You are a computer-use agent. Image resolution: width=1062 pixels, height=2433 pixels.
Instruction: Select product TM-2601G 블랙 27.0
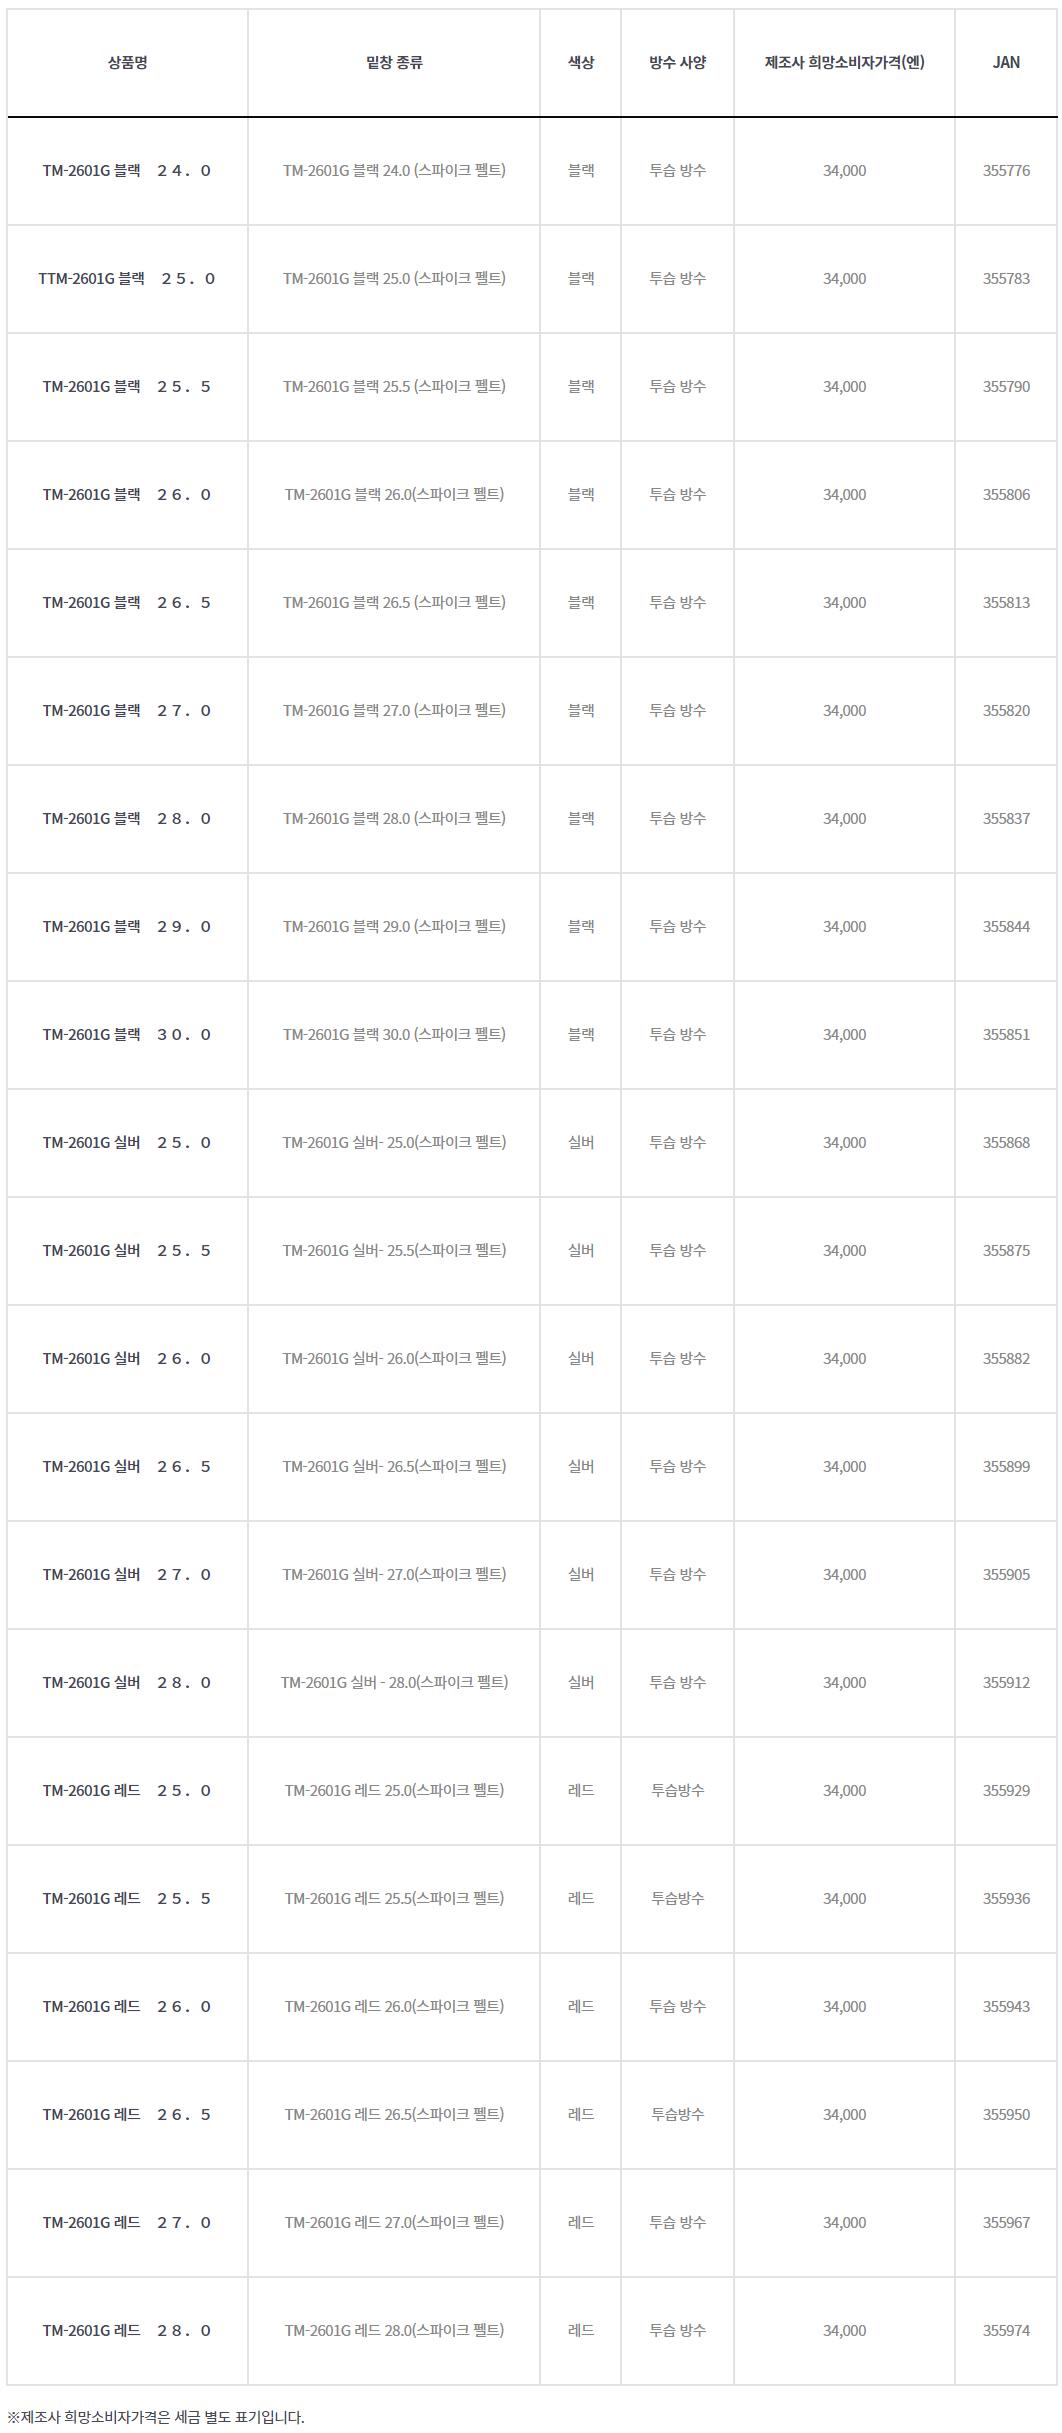127,711
